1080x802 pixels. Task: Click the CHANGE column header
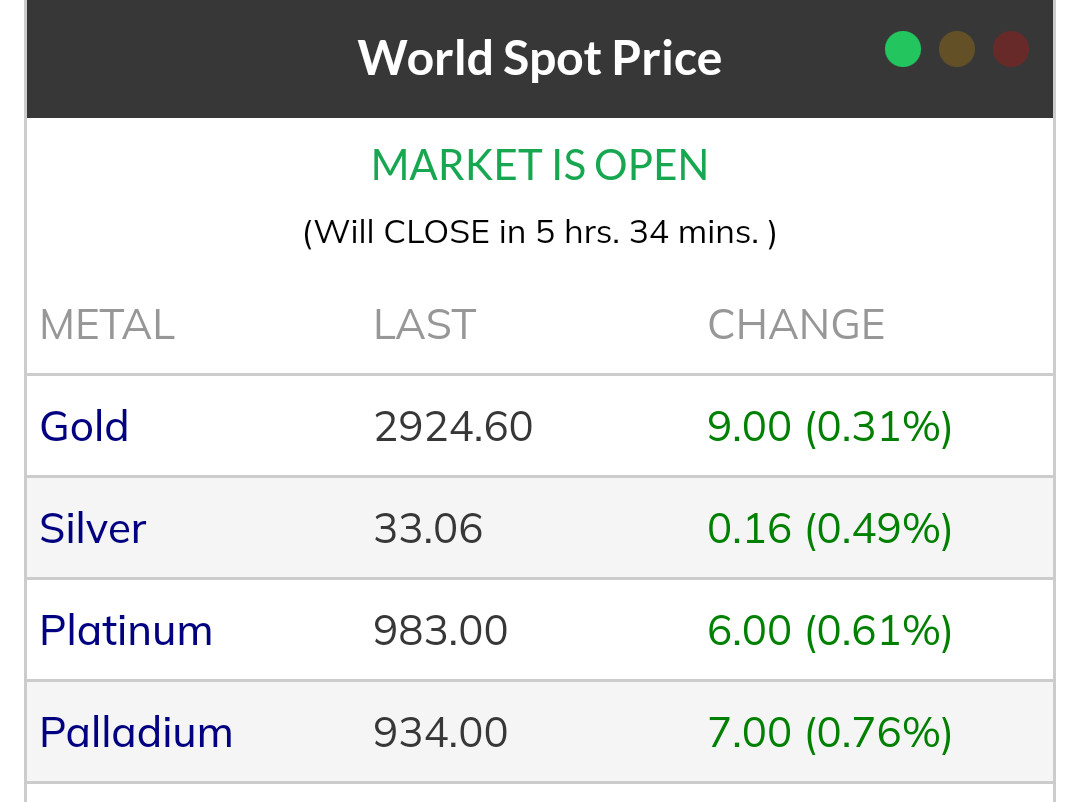tap(796, 325)
